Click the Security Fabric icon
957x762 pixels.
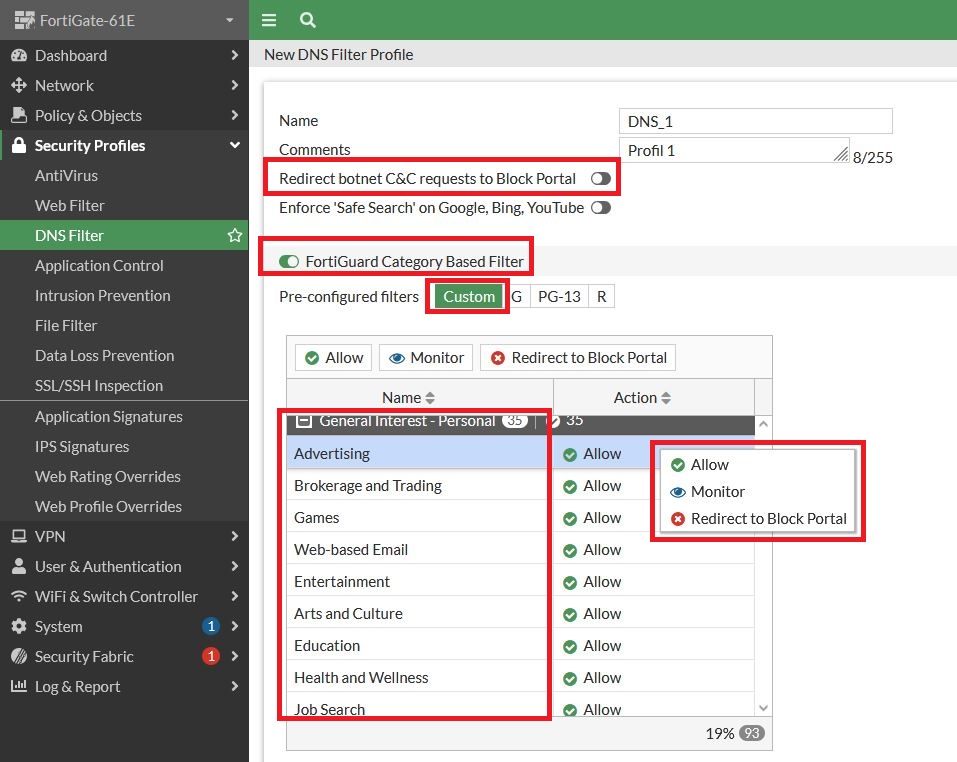[19, 656]
